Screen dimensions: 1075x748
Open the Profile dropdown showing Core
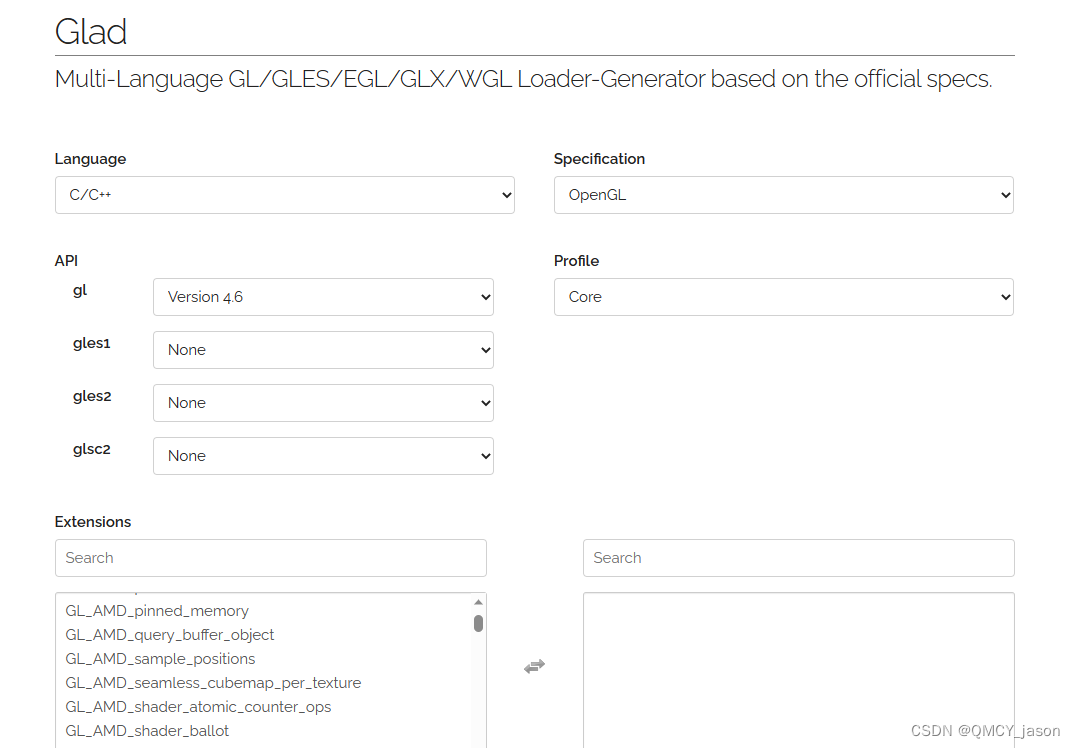pos(784,297)
